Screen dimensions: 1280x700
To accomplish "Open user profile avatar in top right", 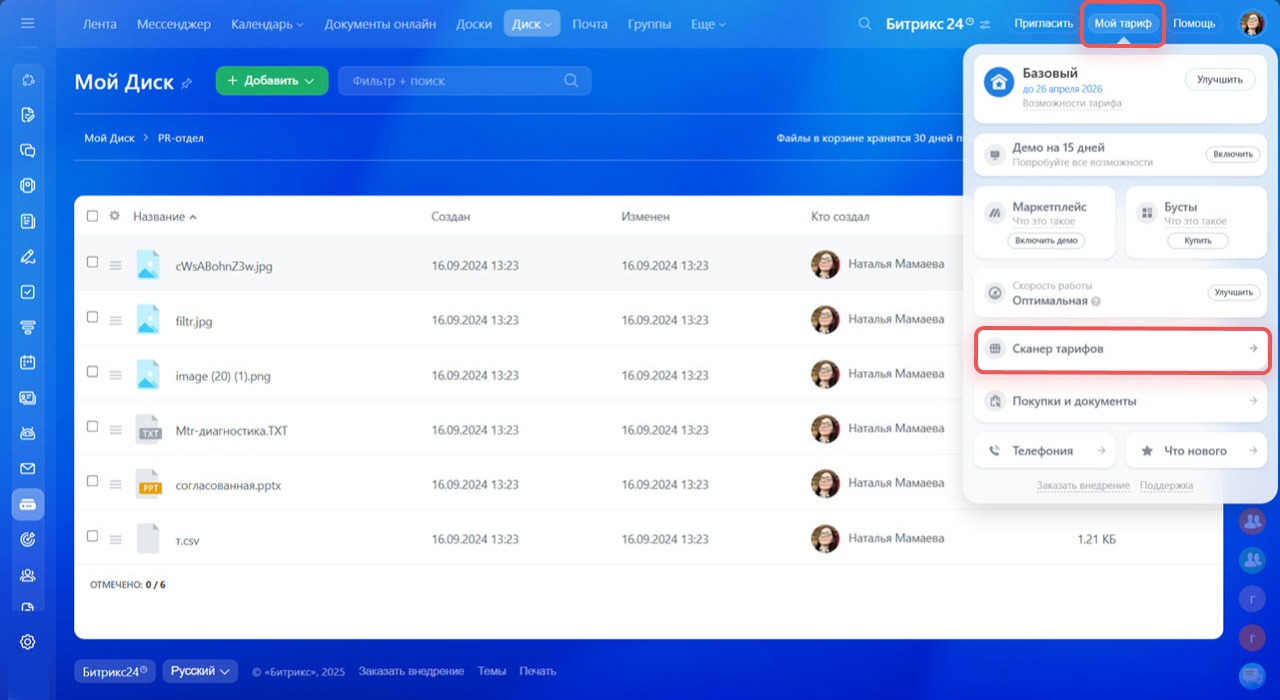I will click(1252, 23).
